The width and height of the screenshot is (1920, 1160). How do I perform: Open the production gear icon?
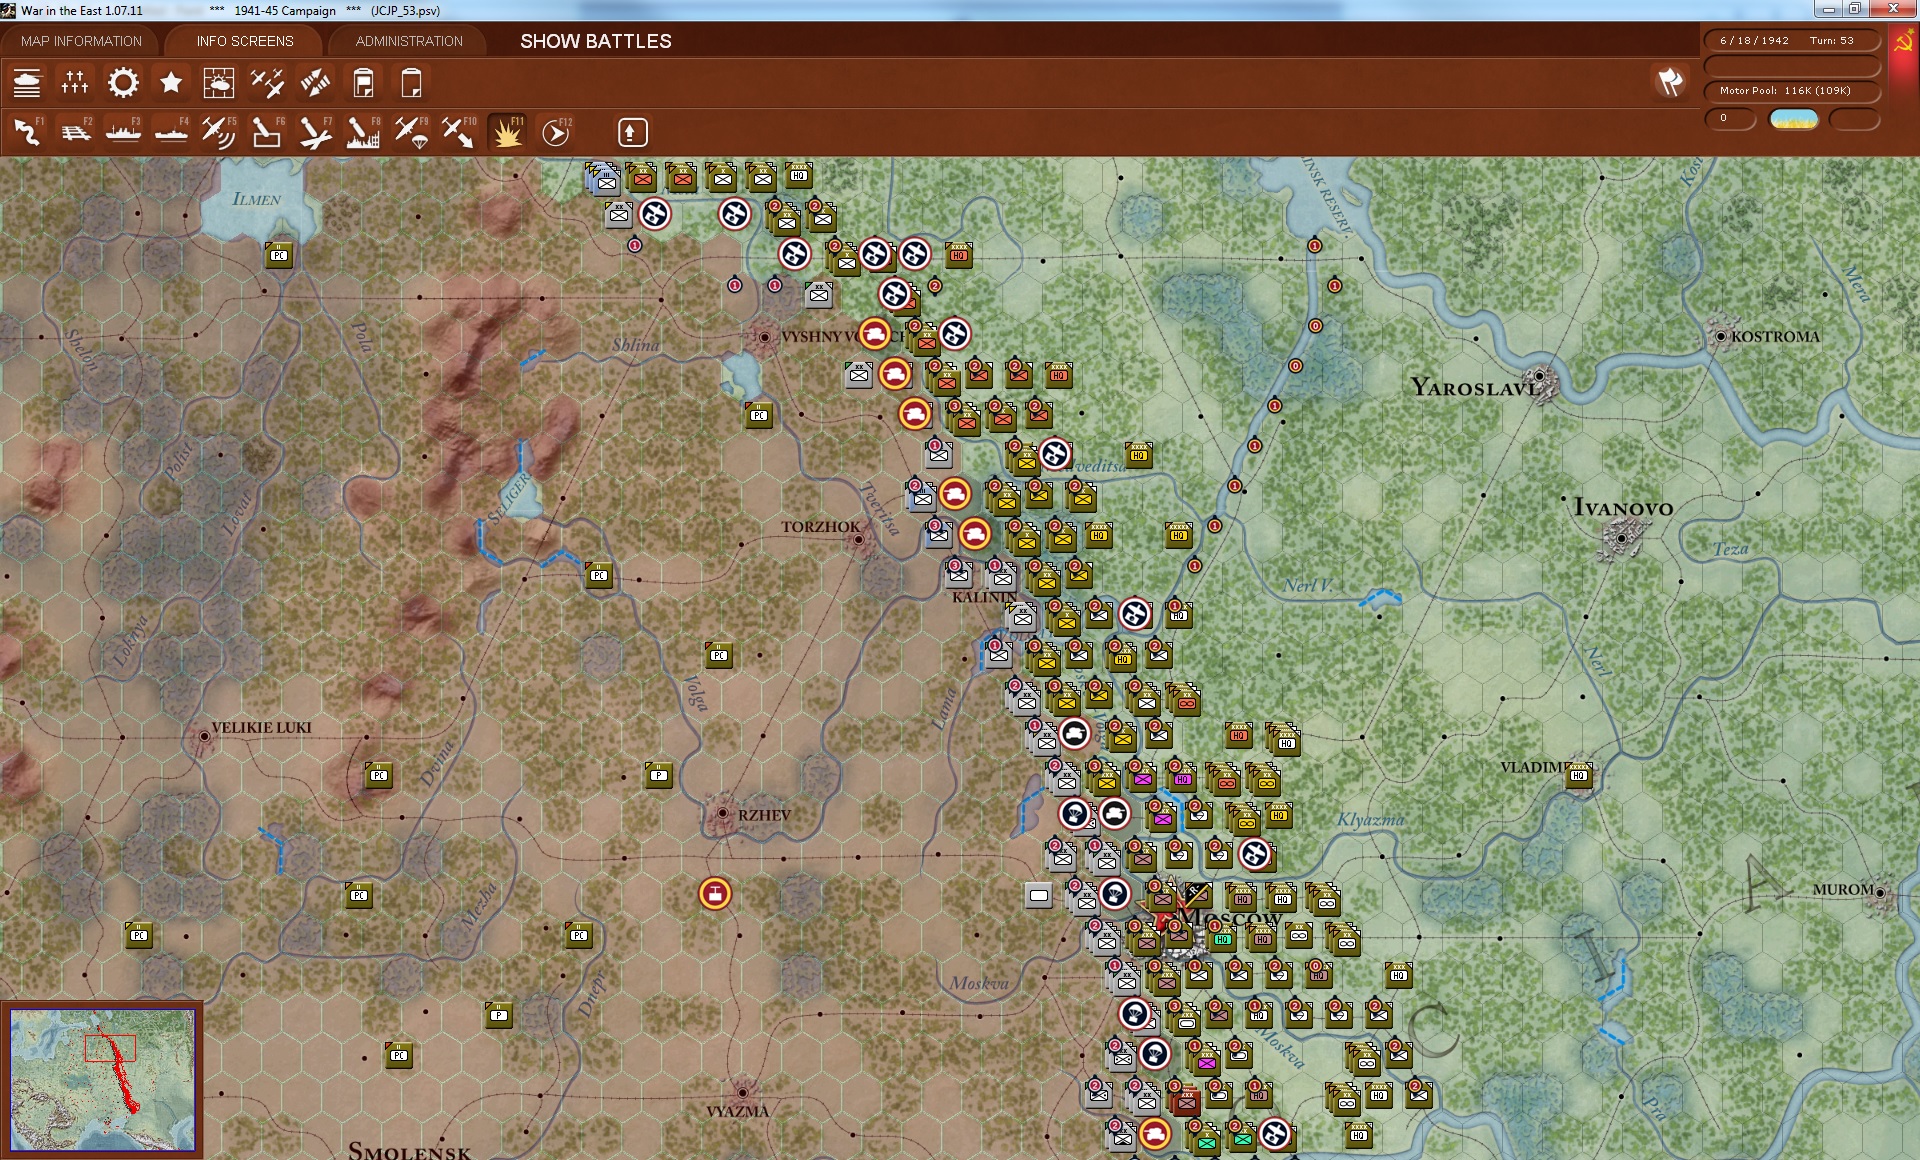pyautogui.click(x=123, y=83)
